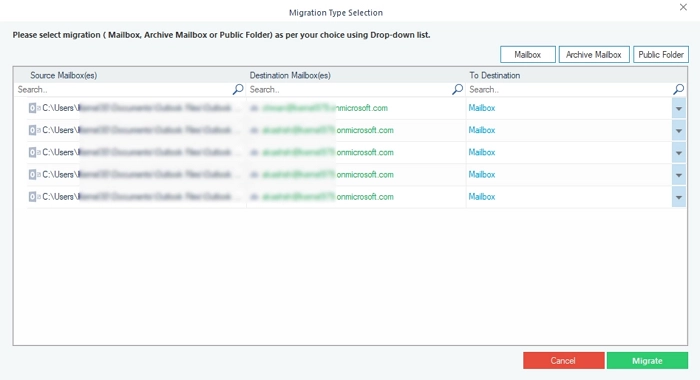The image size is (700, 380).
Task: Click the Outlook file icon in fourth row
Action: coord(34,174)
